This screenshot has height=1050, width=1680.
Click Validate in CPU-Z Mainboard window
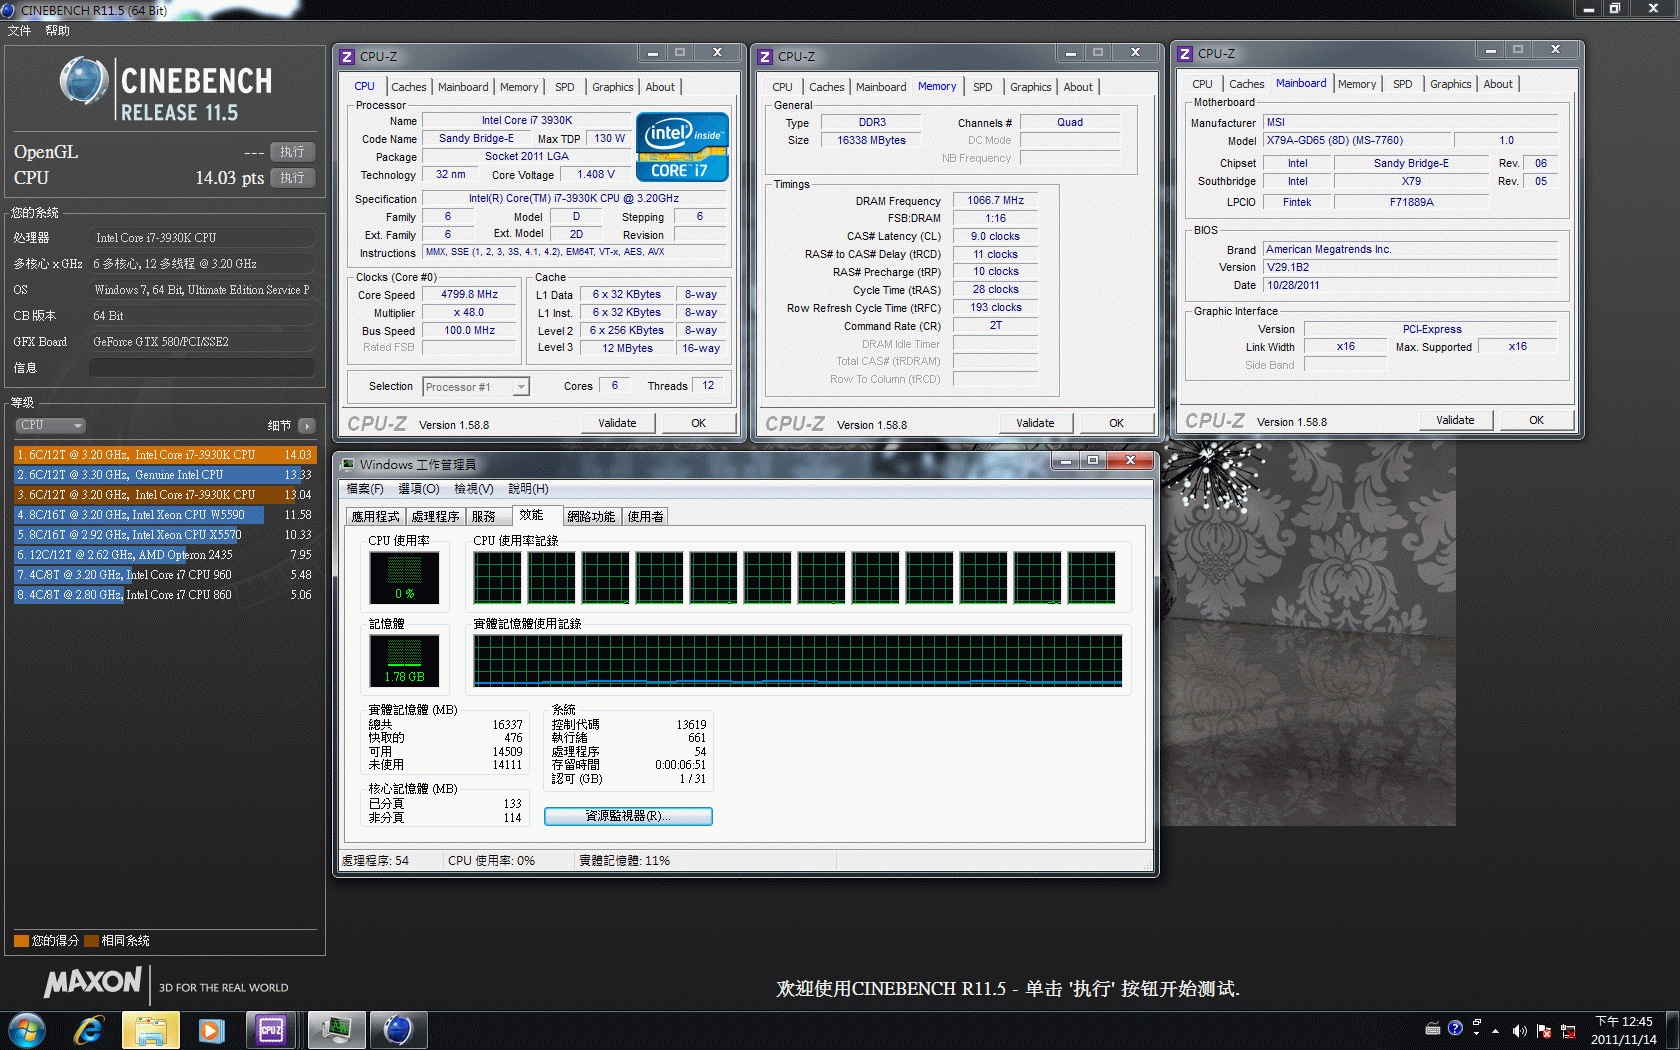pos(1455,420)
